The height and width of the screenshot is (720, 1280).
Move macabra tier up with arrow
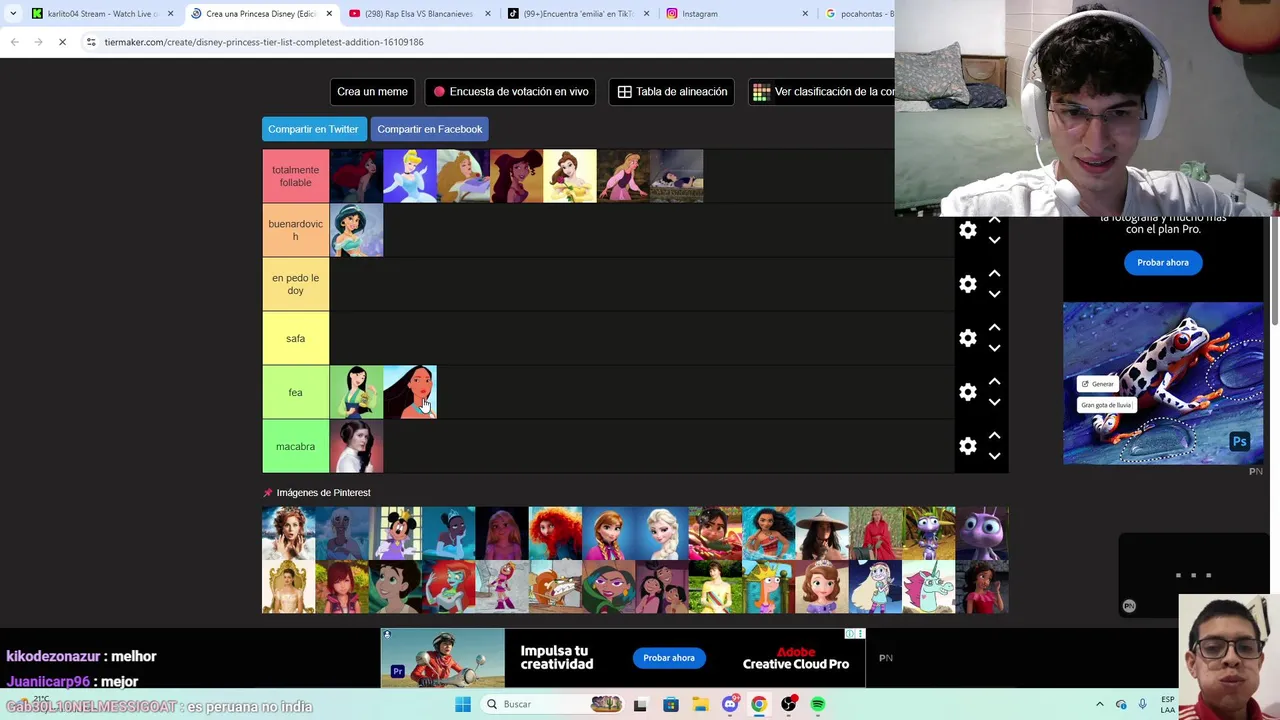[x=994, y=435]
